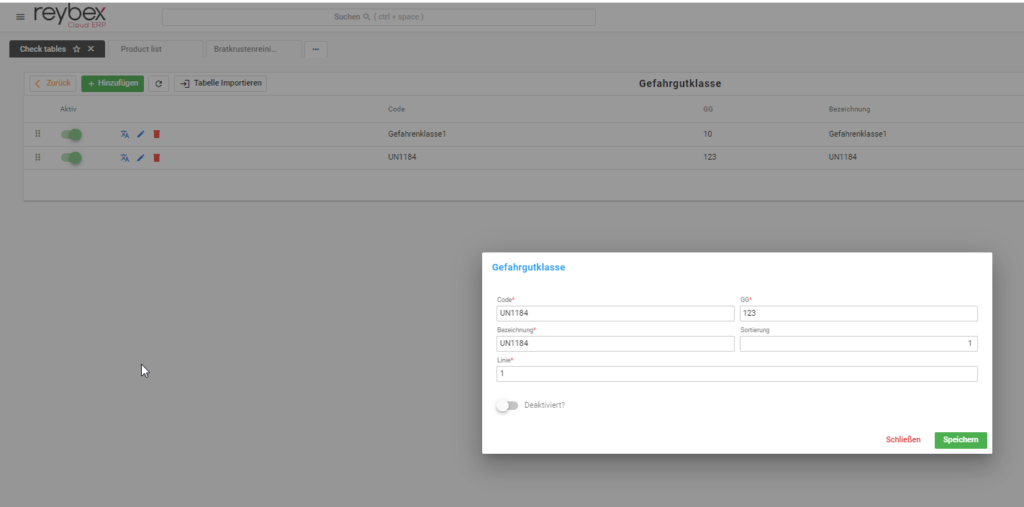Viewport: 1024px width, 507px height.
Task: Save with the Speichern button
Action: [x=961, y=440]
